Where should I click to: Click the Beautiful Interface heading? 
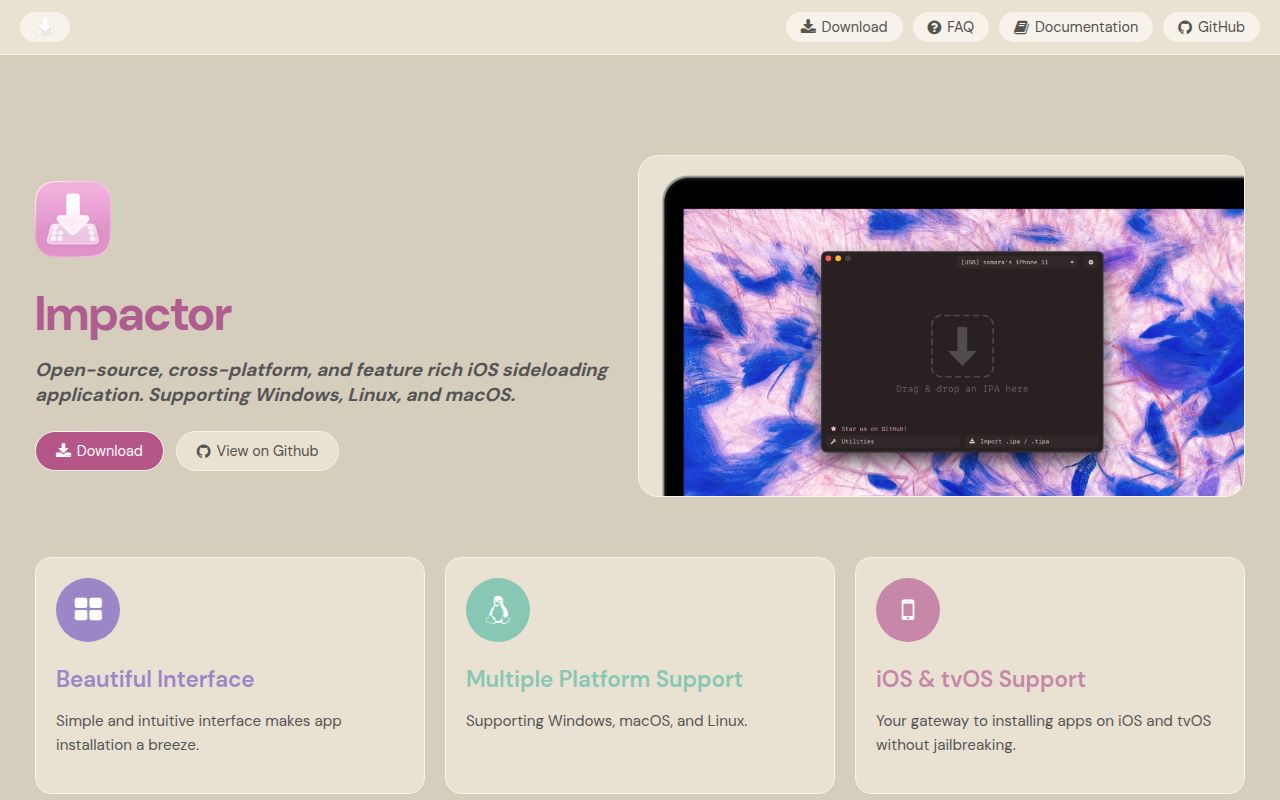(x=155, y=679)
